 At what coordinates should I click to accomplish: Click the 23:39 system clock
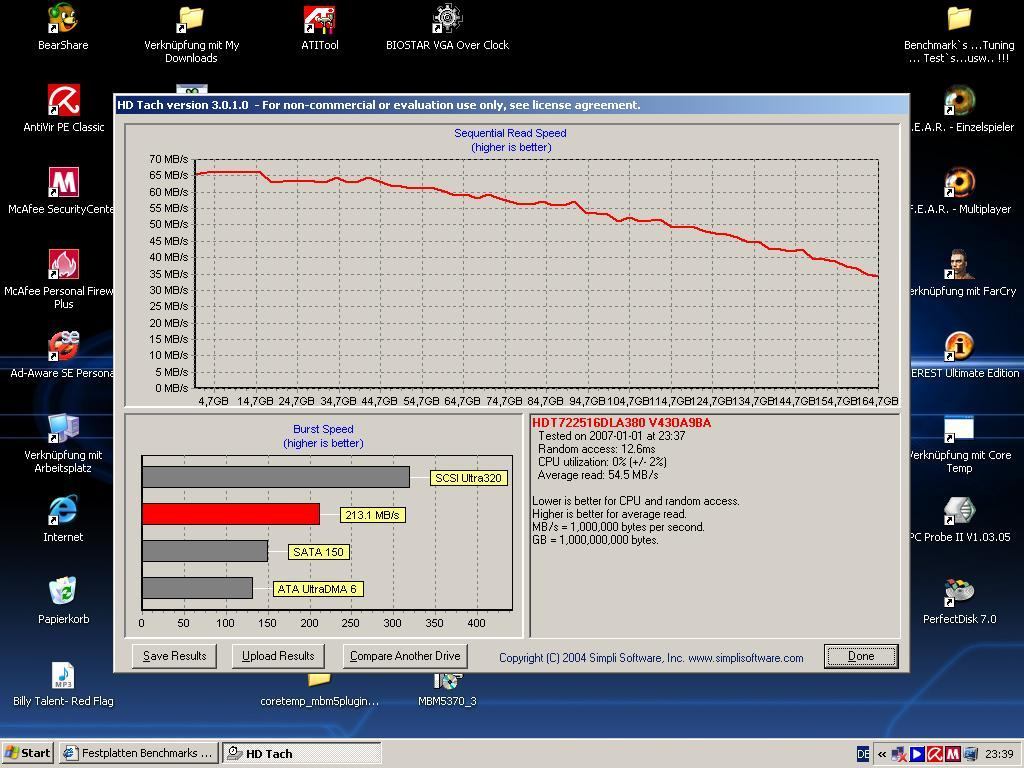(x=999, y=754)
